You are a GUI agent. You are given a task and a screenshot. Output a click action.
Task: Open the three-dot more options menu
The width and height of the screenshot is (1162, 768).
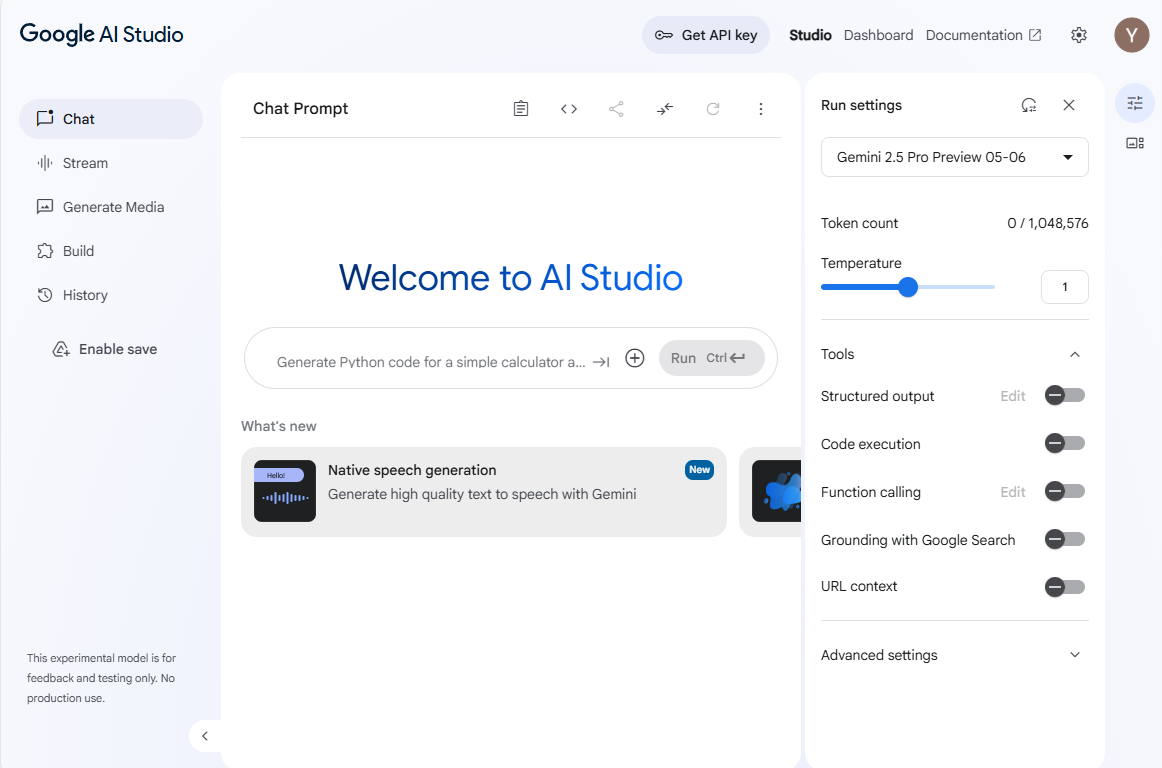point(760,109)
